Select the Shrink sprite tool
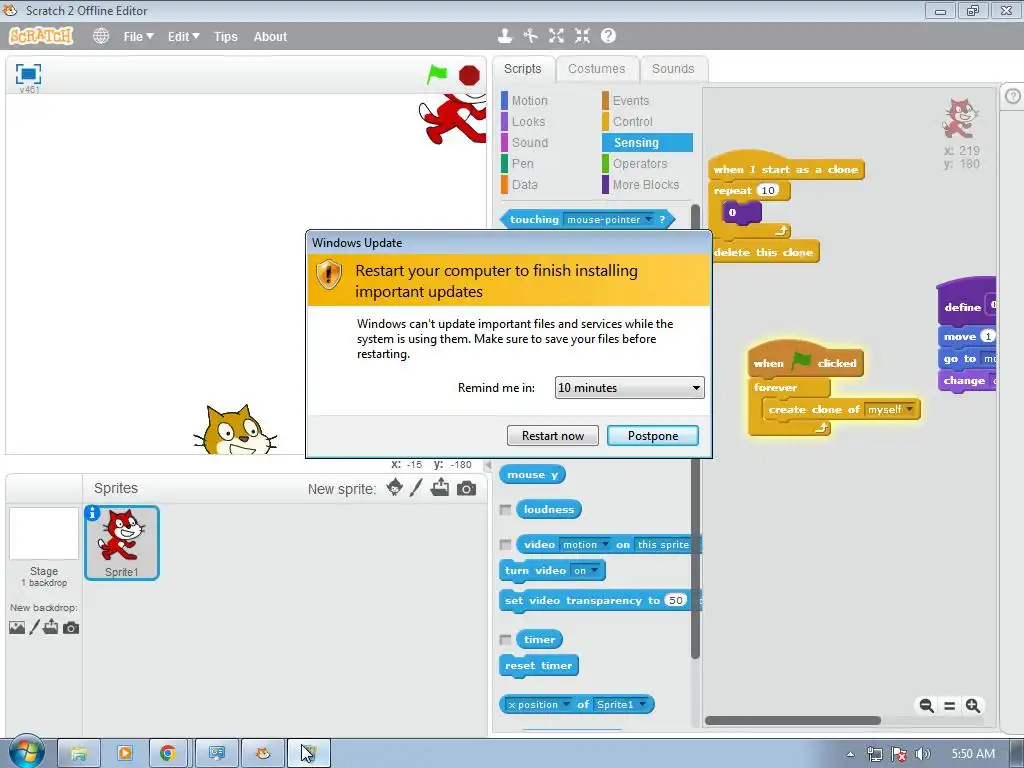The image size is (1024, 768). pos(583,36)
